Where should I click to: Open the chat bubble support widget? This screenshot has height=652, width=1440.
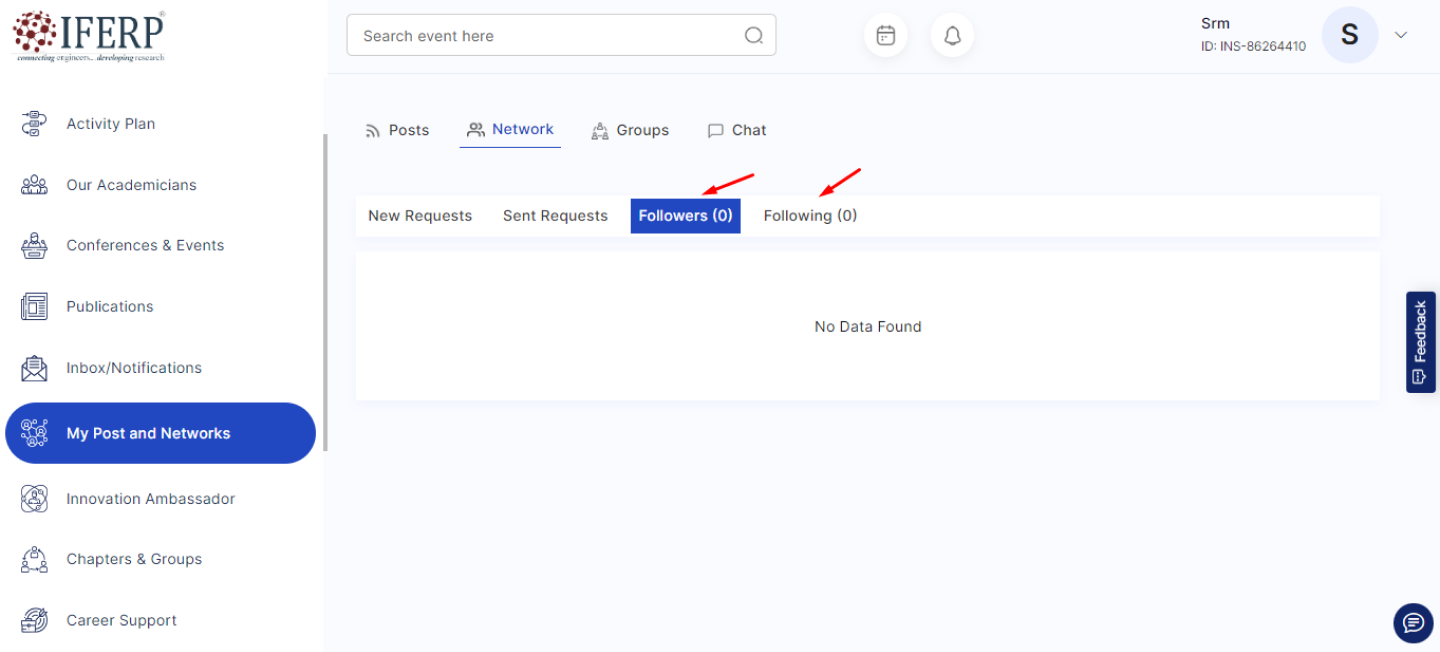coord(1412,623)
